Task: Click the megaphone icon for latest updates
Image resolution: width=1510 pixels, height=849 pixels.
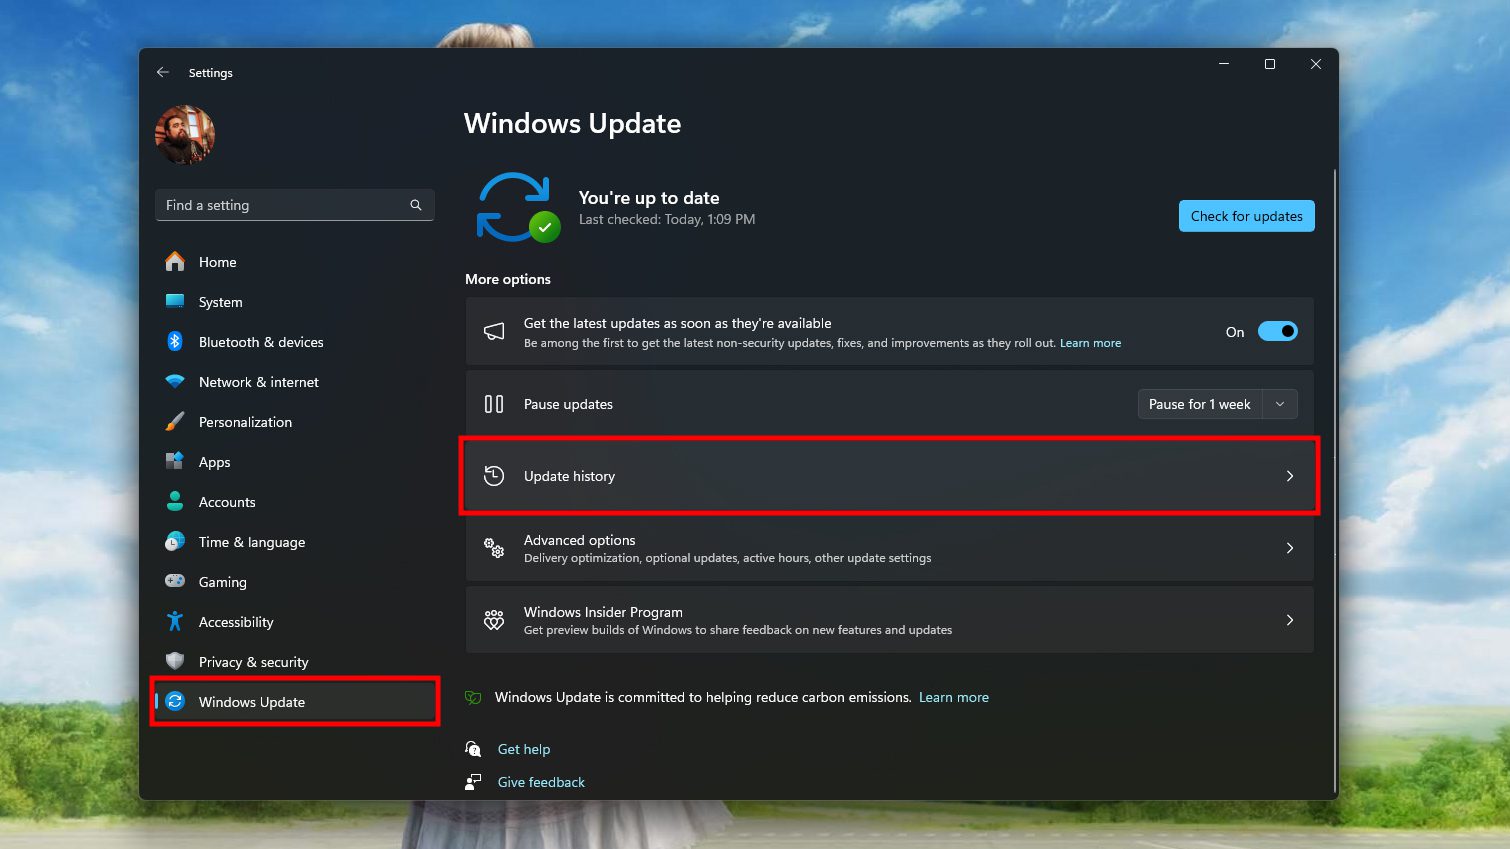Action: (494, 332)
